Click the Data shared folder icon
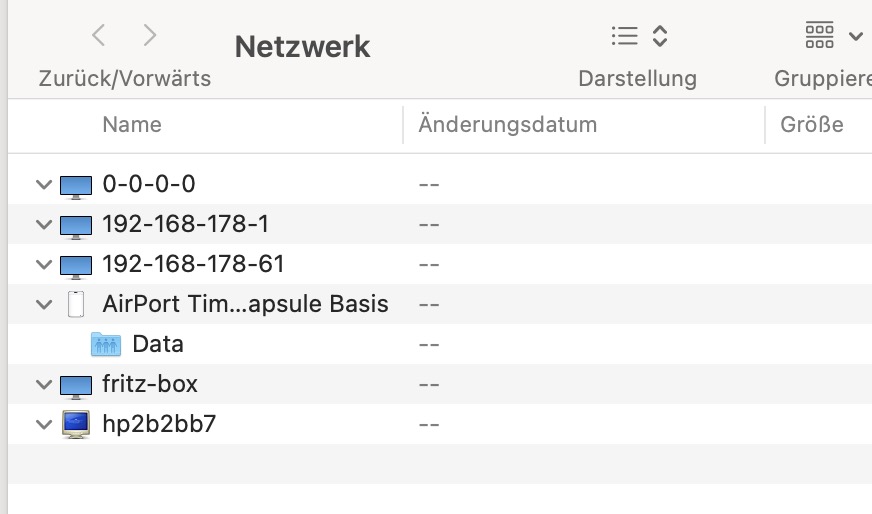Viewport: 872px width, 514px height. click(106, 345)
